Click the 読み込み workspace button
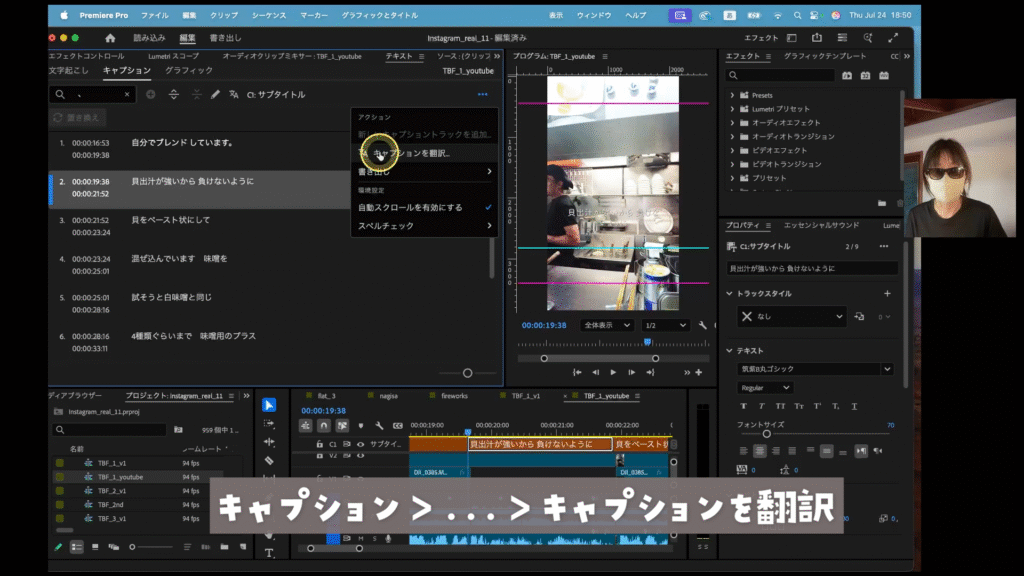 pos(150,38)
